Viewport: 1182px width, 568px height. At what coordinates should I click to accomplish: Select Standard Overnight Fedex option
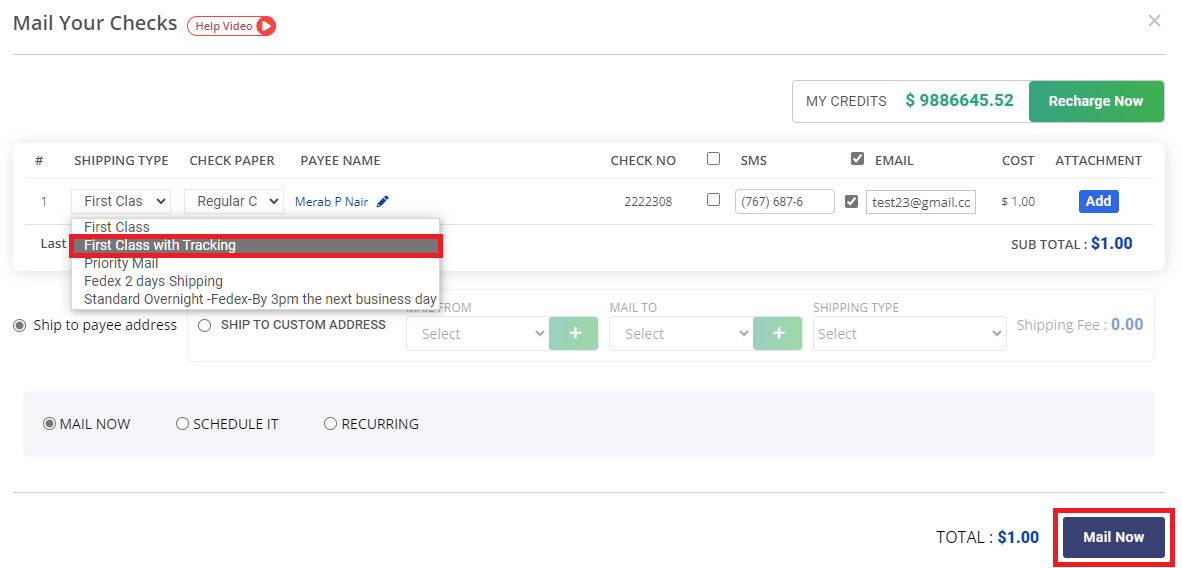tap(256, 299)
